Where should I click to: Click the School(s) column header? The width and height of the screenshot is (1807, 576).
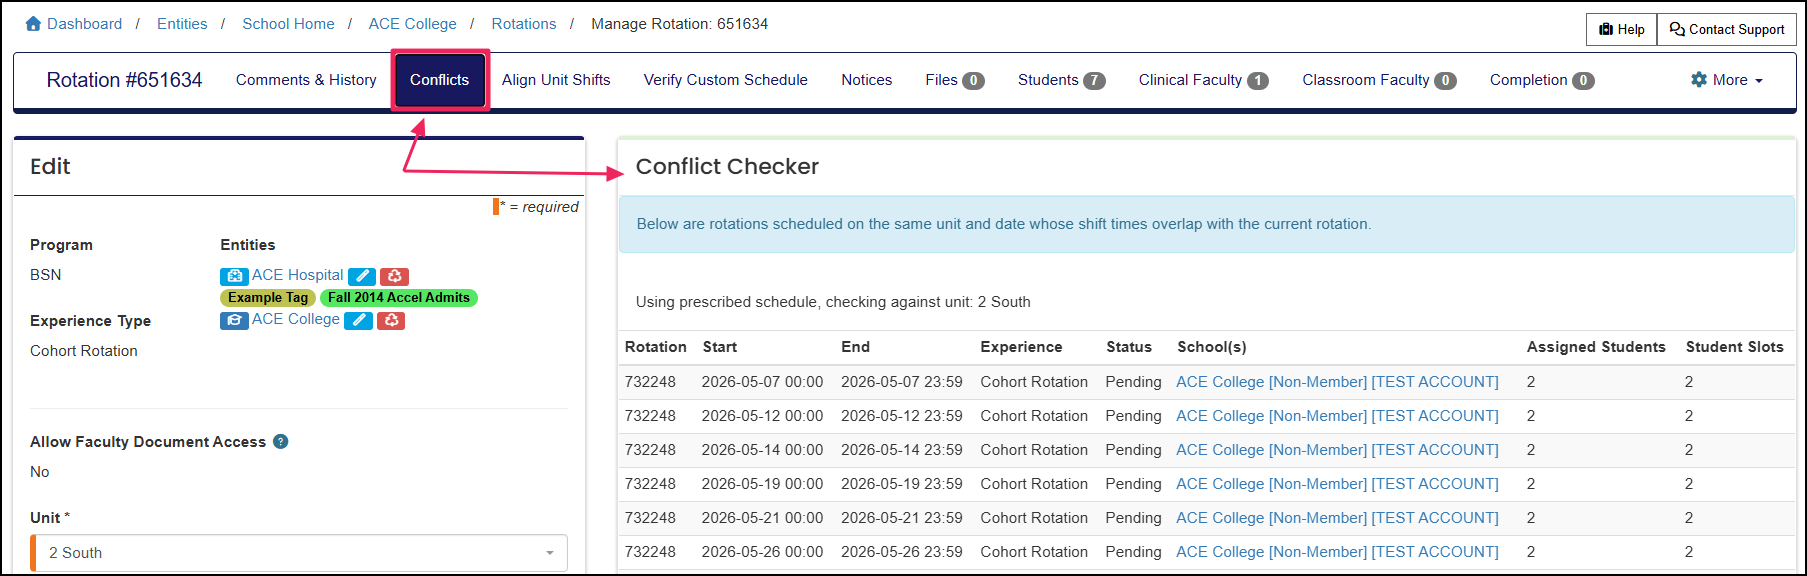1212,347
